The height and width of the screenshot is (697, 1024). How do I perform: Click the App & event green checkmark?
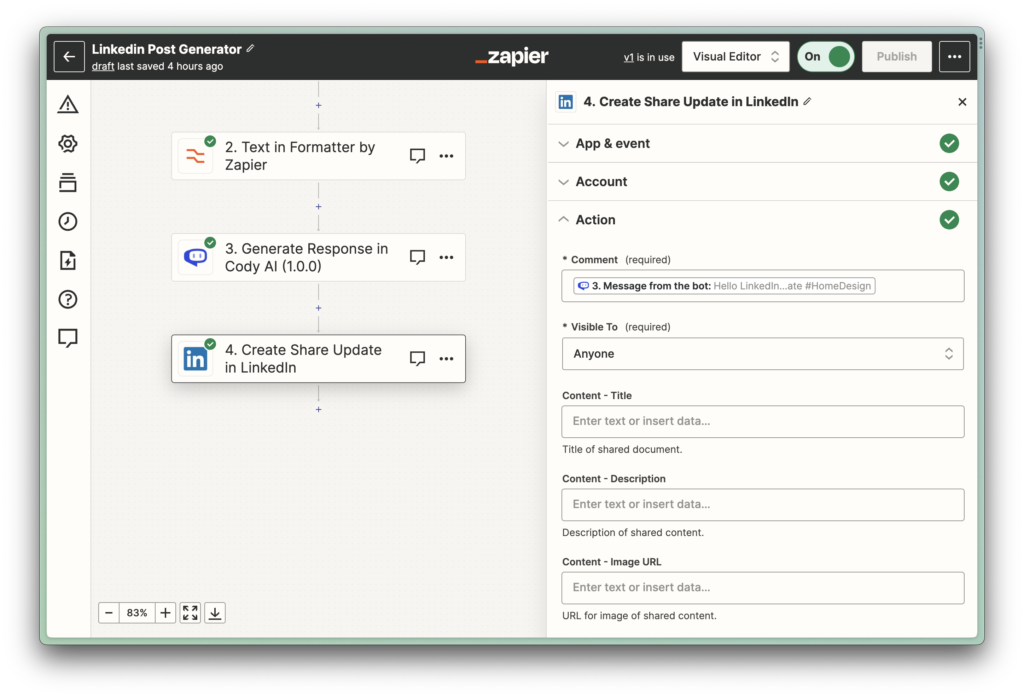[x=949, y=144]
